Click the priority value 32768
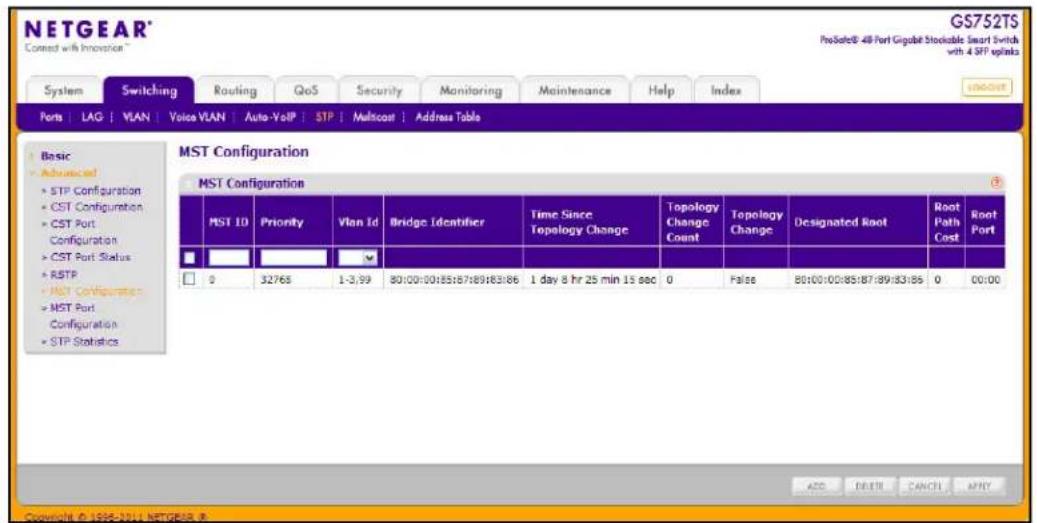1037x523 pixels. tap(276, 280)
